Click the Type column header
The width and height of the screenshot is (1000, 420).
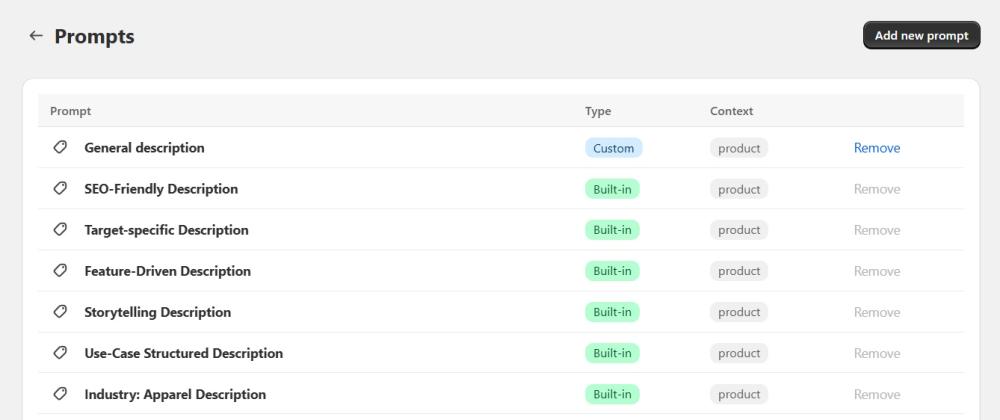[598, 111]
